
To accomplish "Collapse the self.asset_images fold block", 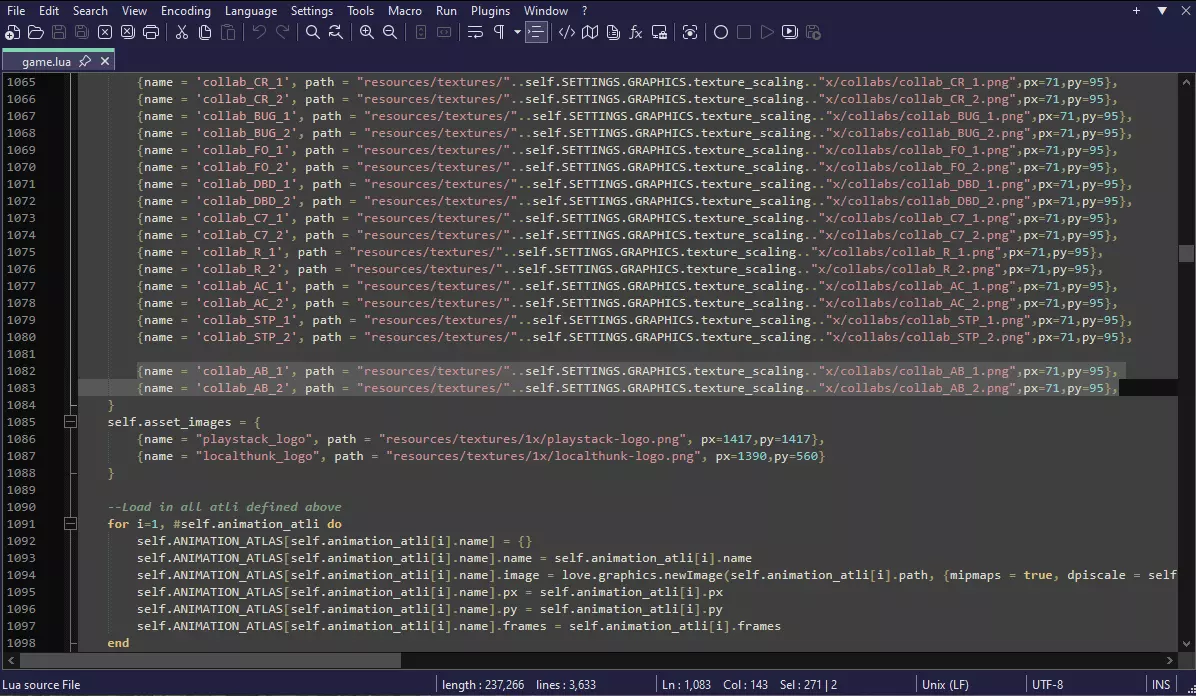I will pyautogui.click(x=70, y=422).
